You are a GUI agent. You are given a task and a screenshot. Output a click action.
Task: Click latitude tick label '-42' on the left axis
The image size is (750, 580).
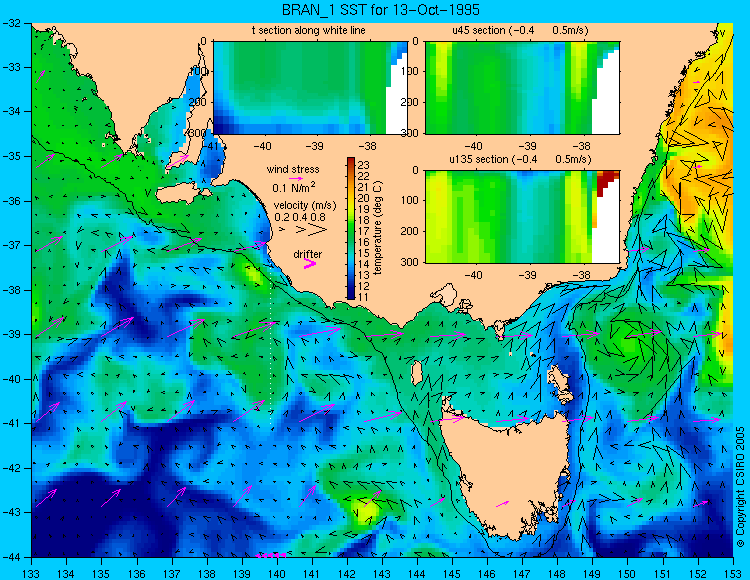tap(11, 468)
